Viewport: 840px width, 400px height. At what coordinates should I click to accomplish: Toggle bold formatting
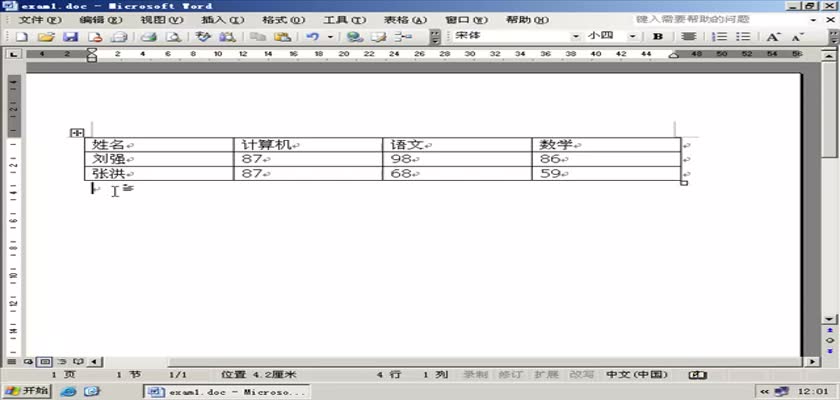point(658,36)
